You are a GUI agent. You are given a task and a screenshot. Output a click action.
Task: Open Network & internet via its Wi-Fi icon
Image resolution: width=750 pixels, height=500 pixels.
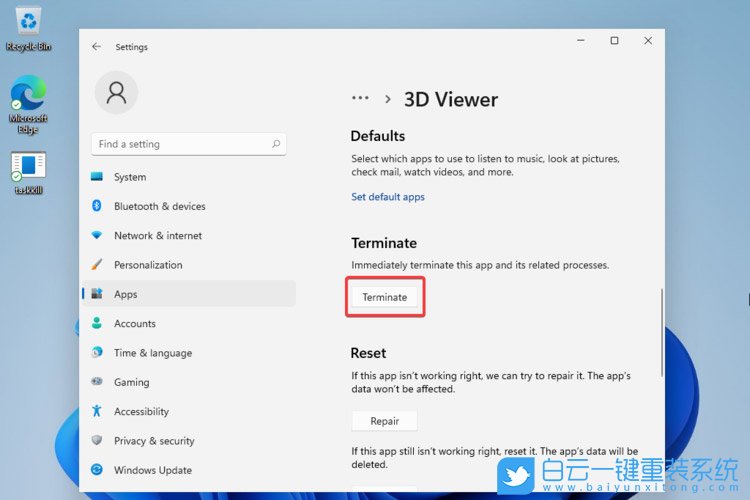(x=97, y=236)
